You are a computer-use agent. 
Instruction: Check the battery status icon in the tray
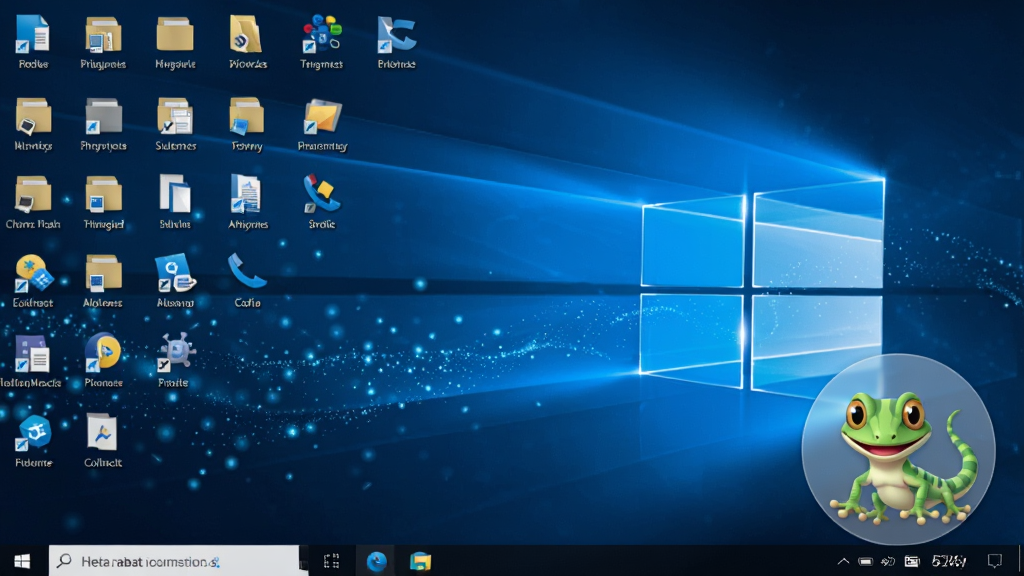point(865,561)
